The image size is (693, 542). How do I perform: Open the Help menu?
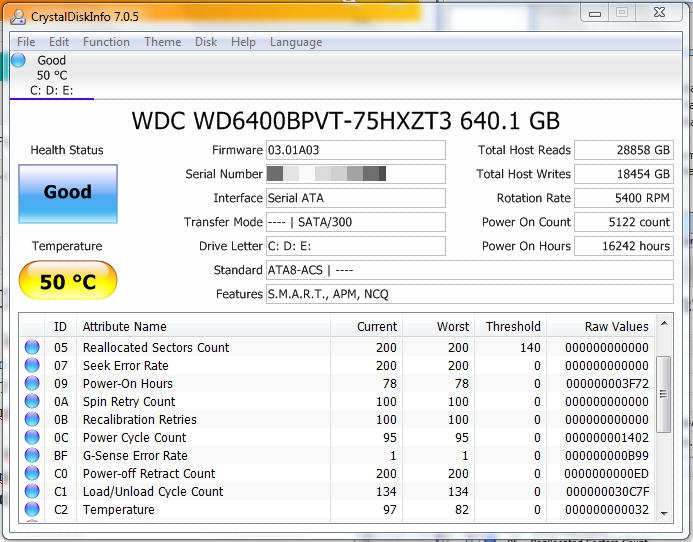[x=244, y=42]
